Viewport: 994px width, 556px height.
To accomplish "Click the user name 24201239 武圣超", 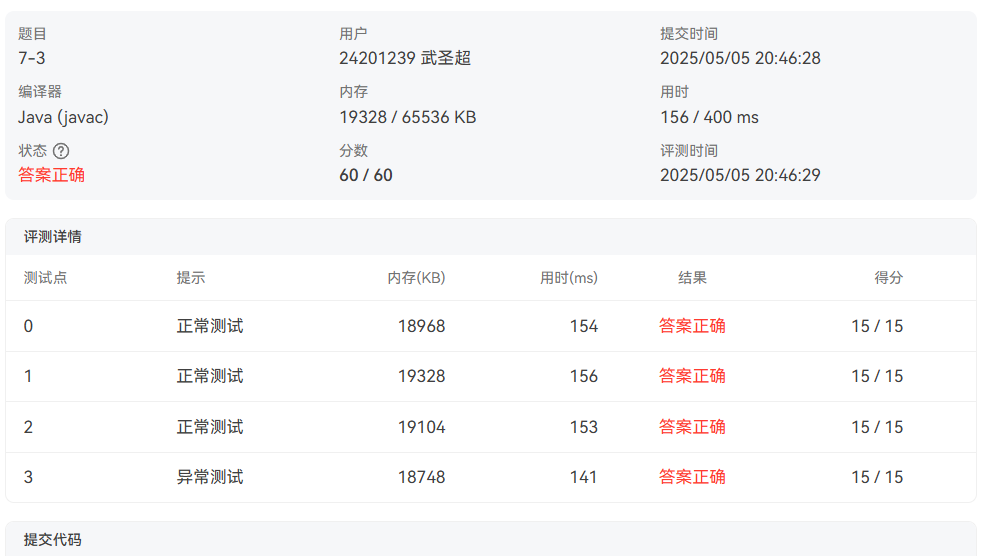I will pos(404,58).
